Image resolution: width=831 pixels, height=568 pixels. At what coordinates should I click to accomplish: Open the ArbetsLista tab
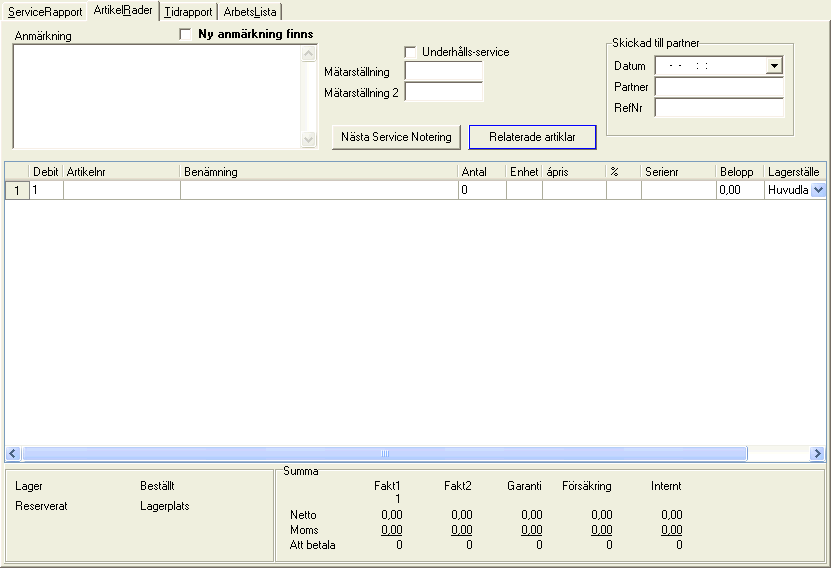[x=250, y=12]
